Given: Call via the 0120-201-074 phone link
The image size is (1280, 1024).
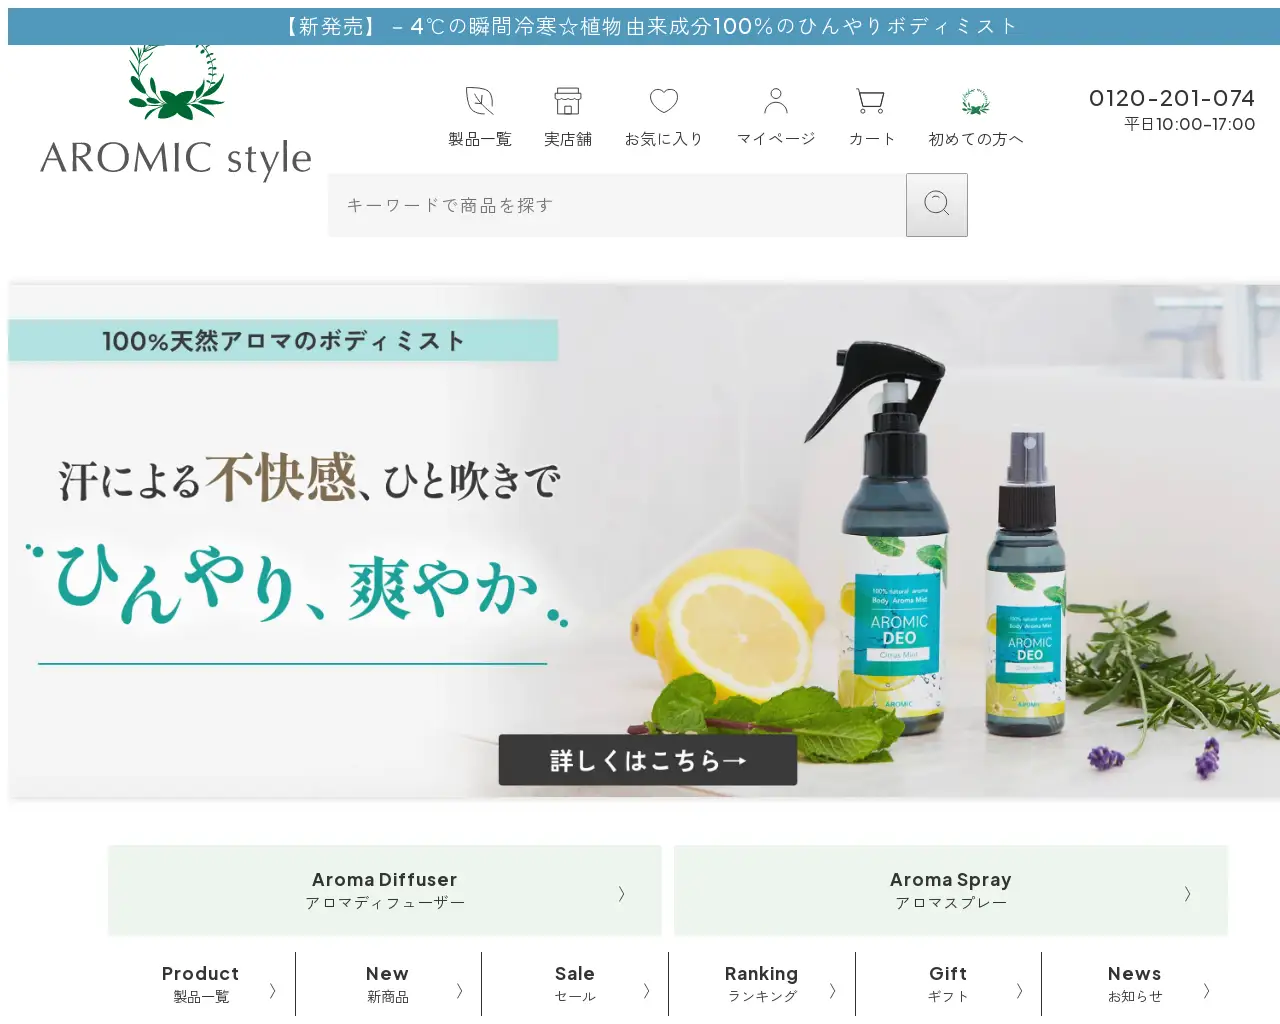Looking at the screenshot, I should tap(1172, 97).
